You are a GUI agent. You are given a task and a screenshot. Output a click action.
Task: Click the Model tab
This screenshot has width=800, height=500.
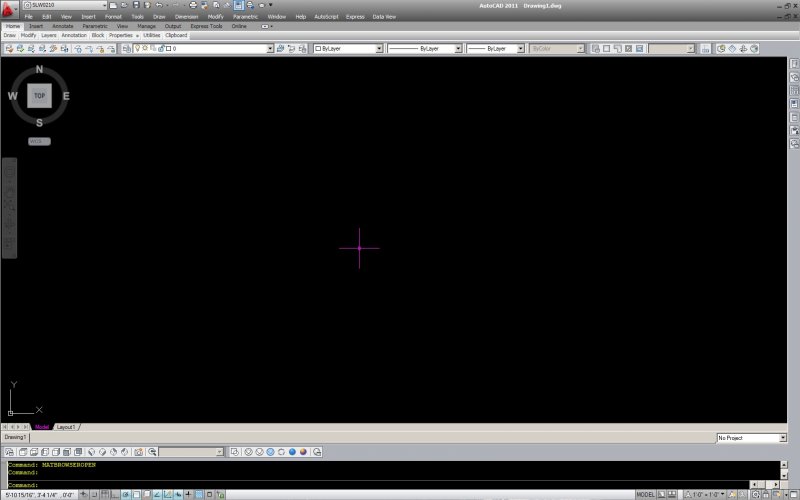[x=42, y=427]
